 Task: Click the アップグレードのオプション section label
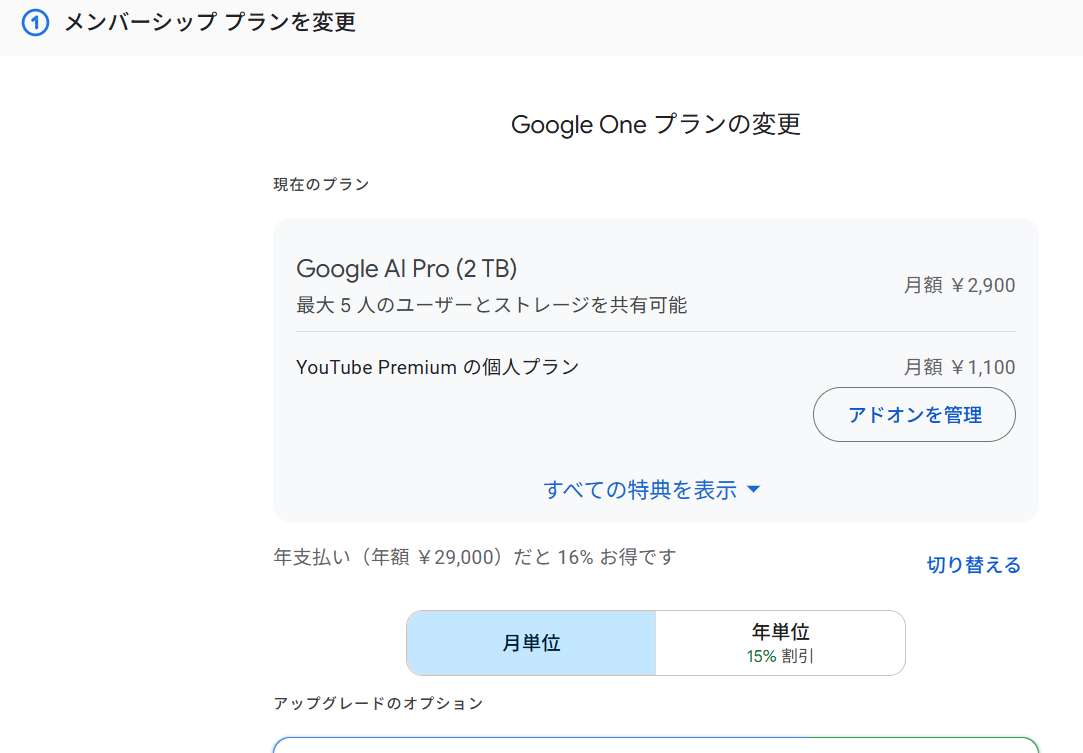[378, 704]
